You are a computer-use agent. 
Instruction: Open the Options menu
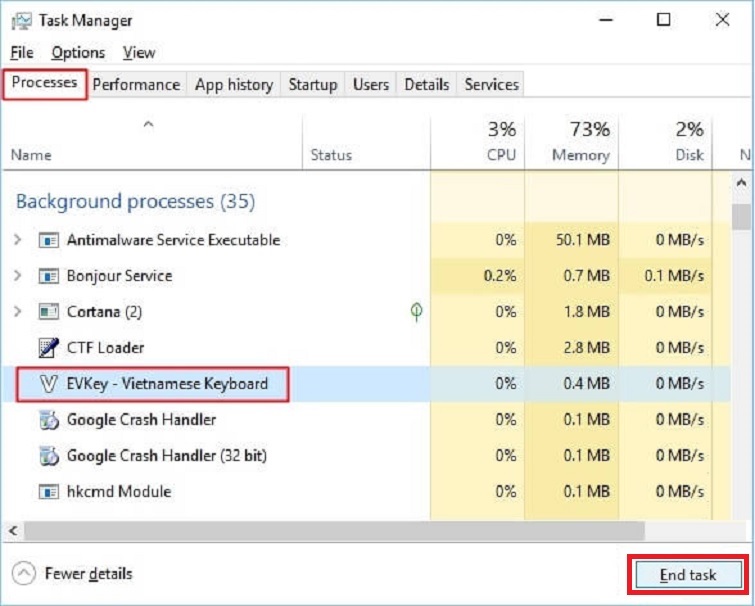pyautogui.click(x=78, y=53)
